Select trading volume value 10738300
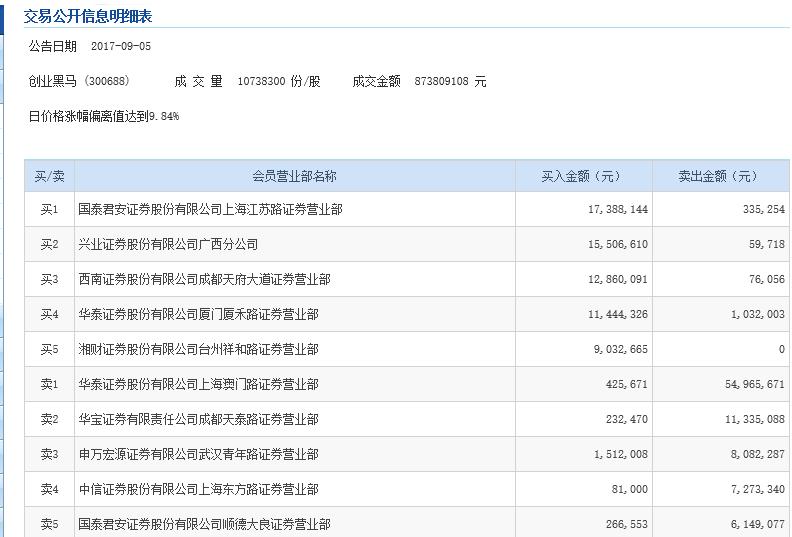 [x=262, y=81]
